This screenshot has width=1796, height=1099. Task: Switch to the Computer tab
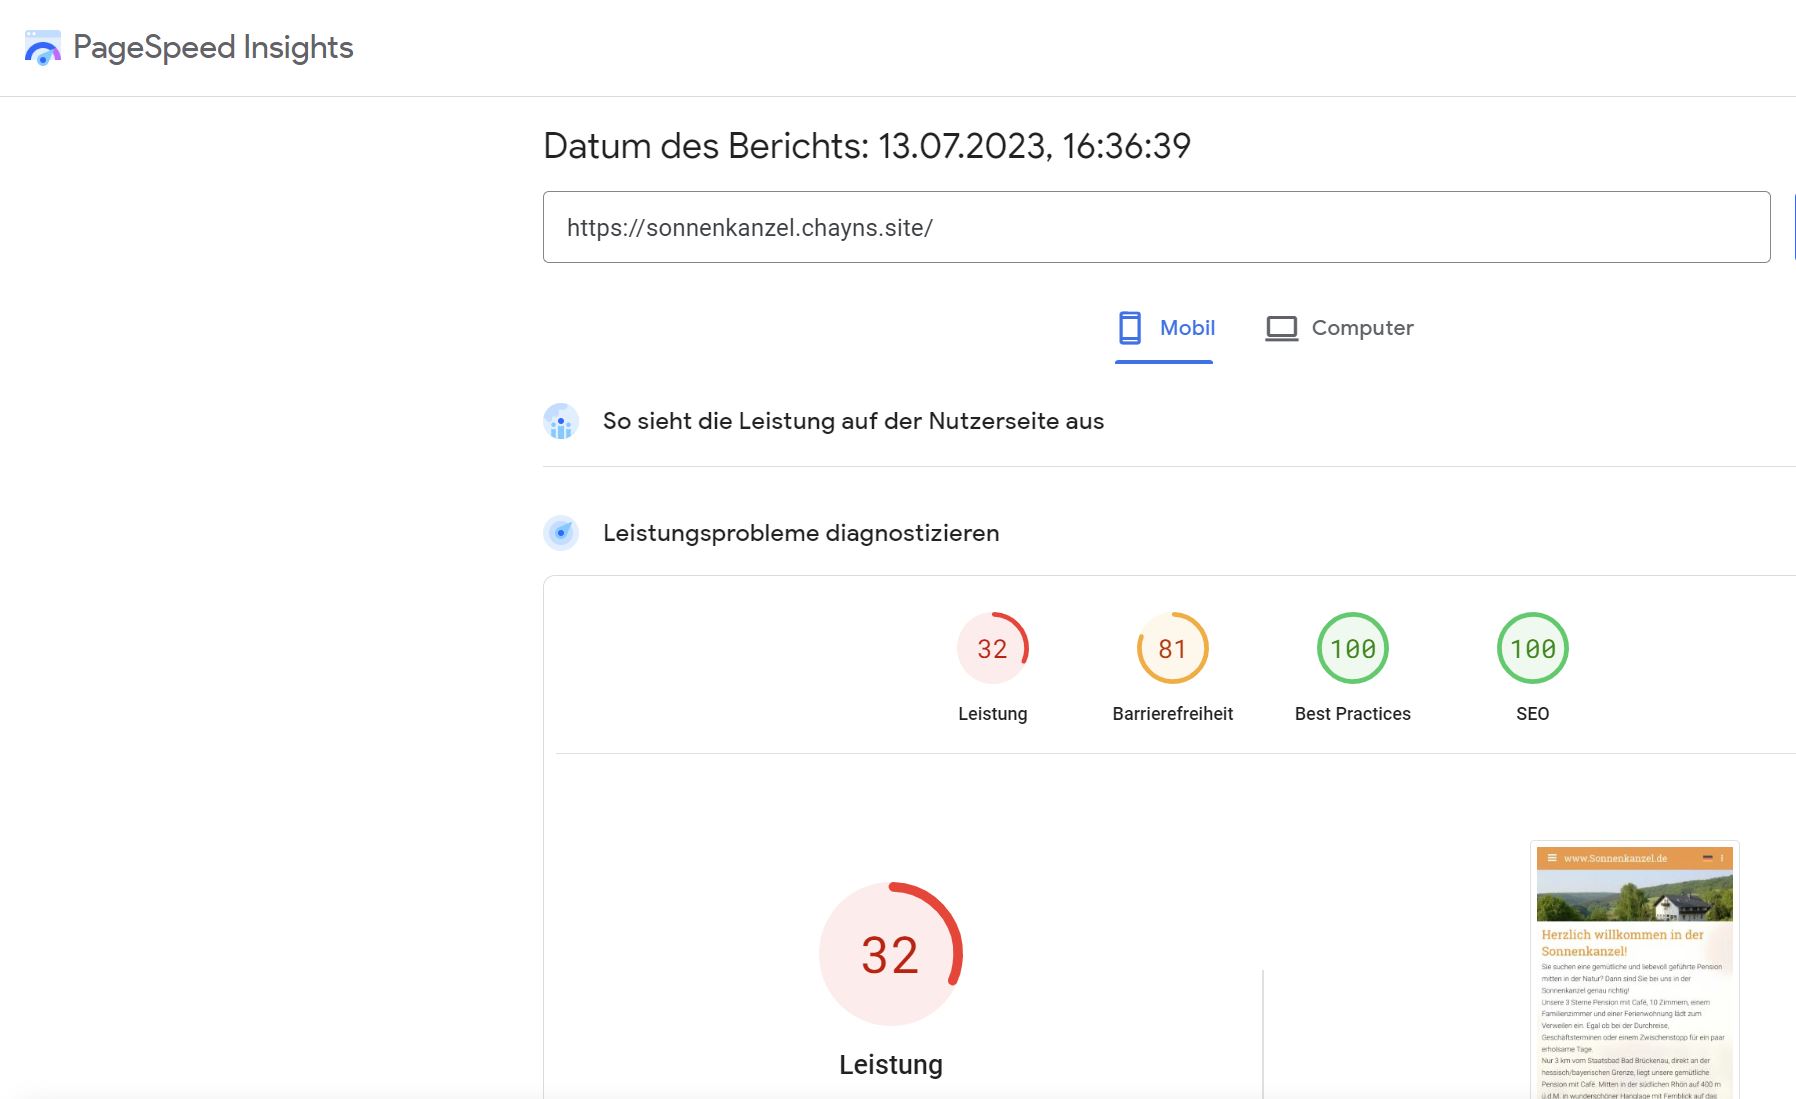(1339, 328)
